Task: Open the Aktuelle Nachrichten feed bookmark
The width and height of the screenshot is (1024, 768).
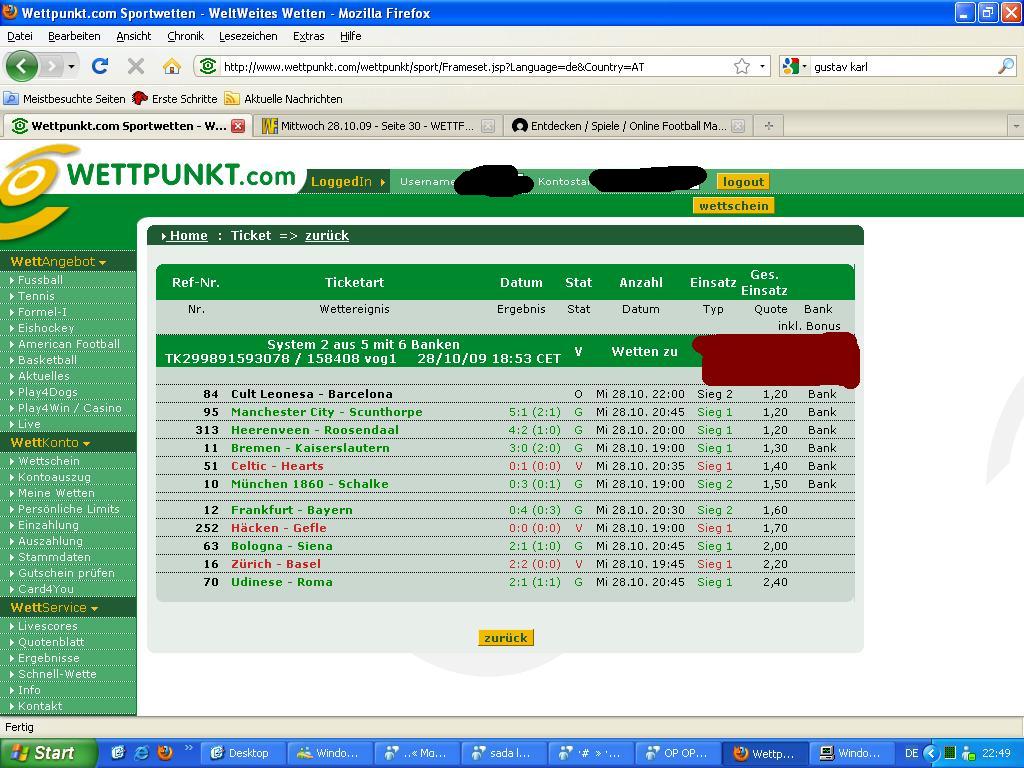Action: point(283,99)
